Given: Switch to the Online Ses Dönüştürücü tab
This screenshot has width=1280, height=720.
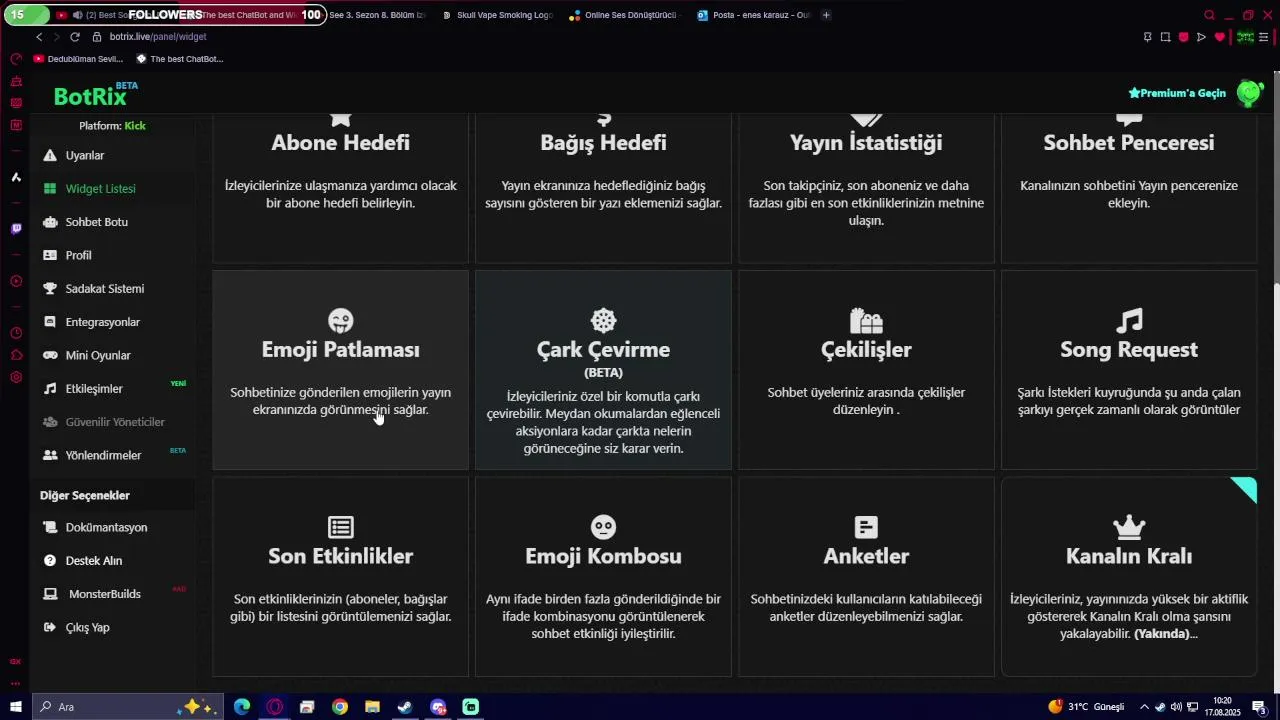Looking at the screenshot, I should pyautogui.click(x=624, y=15).
